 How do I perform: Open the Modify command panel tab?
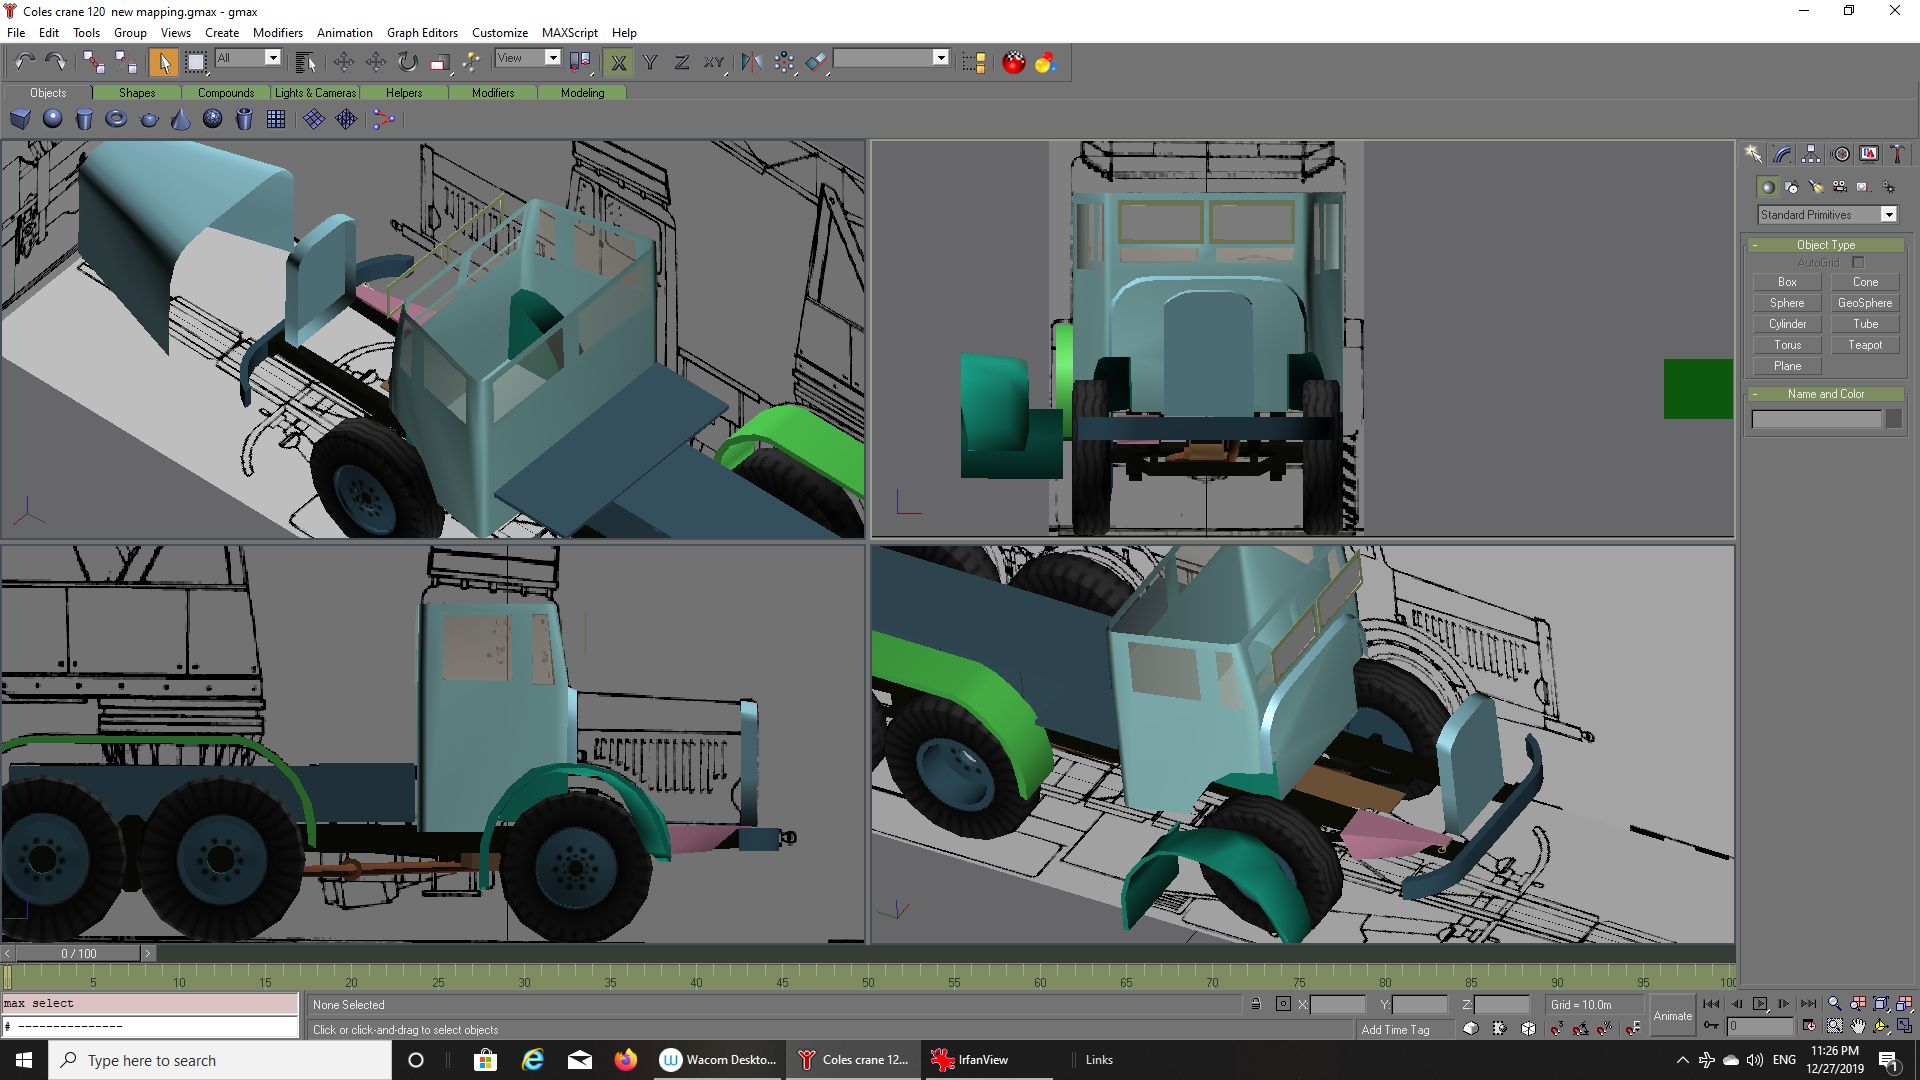1782,154
